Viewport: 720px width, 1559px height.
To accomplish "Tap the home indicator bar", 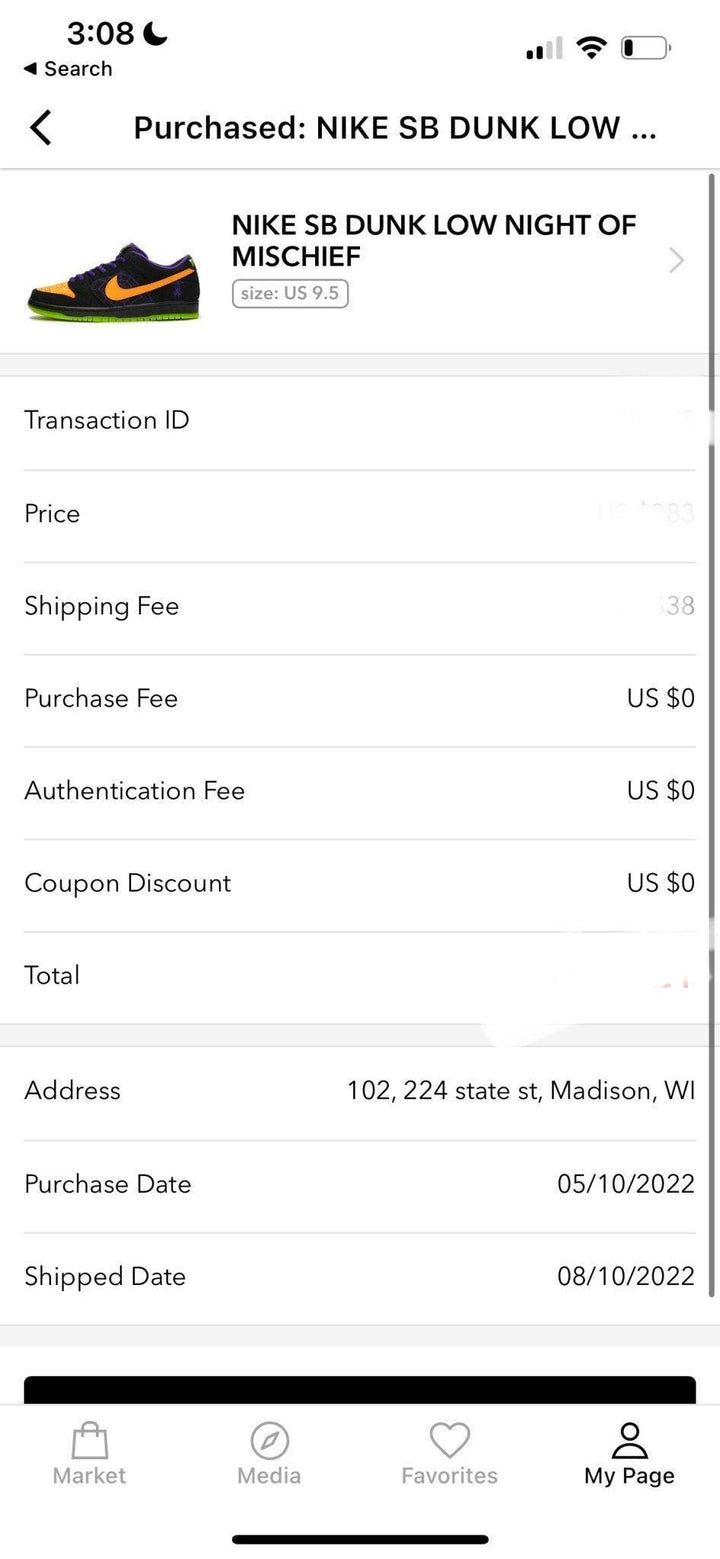I will 360,1539.
